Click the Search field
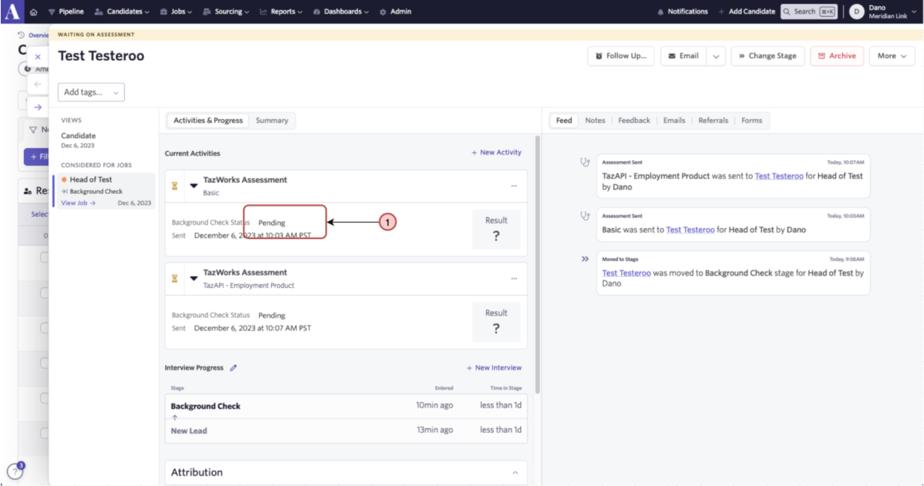The image size is (924, 486). point(809,12)
